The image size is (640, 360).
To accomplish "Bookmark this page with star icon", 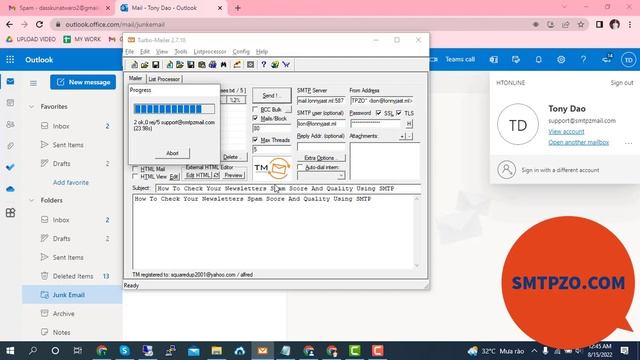I will [x=581, y=24].
